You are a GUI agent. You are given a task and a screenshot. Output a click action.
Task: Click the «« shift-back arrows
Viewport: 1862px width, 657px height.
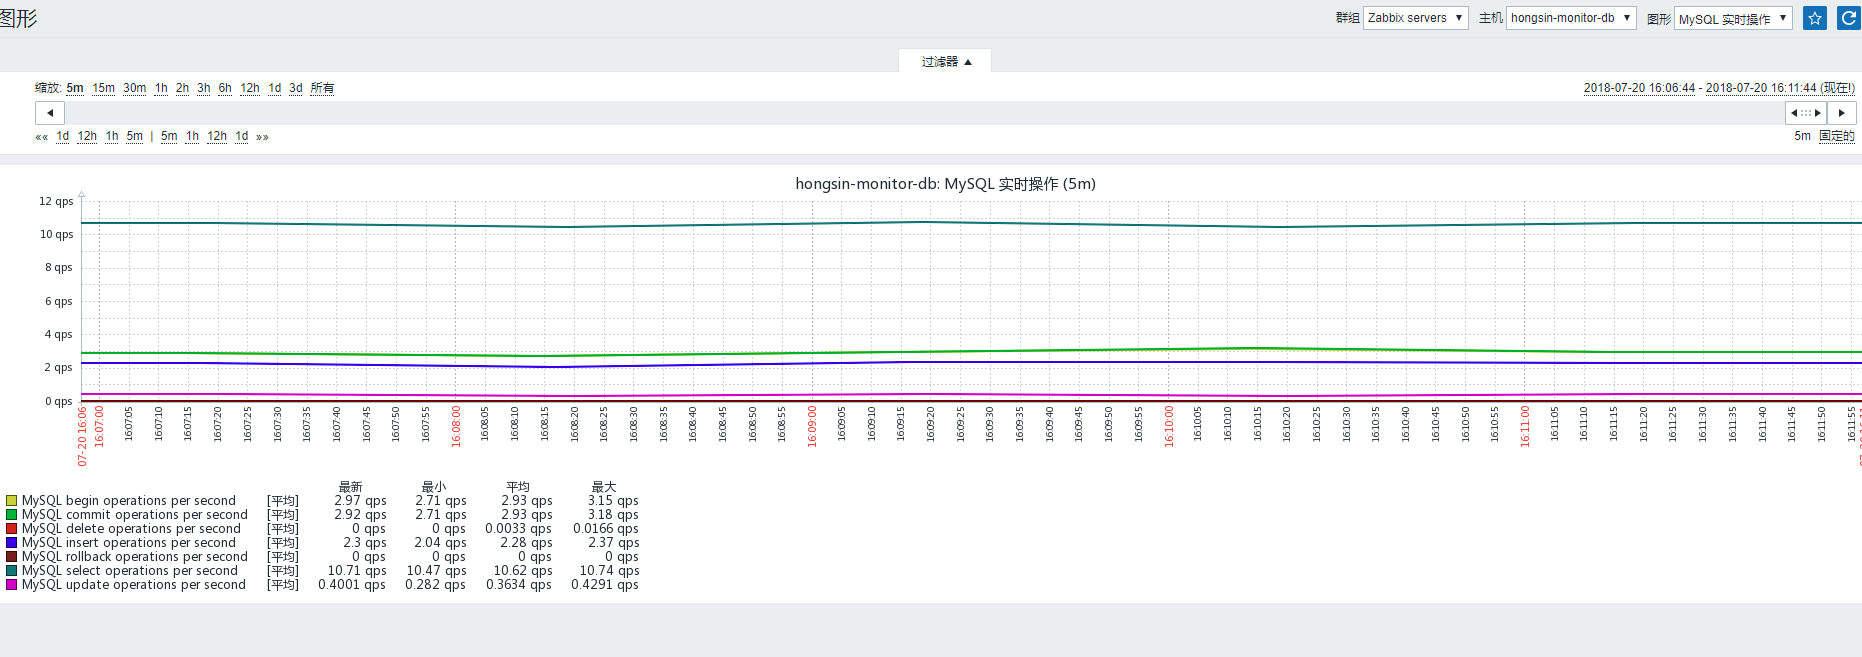point(42,137)
